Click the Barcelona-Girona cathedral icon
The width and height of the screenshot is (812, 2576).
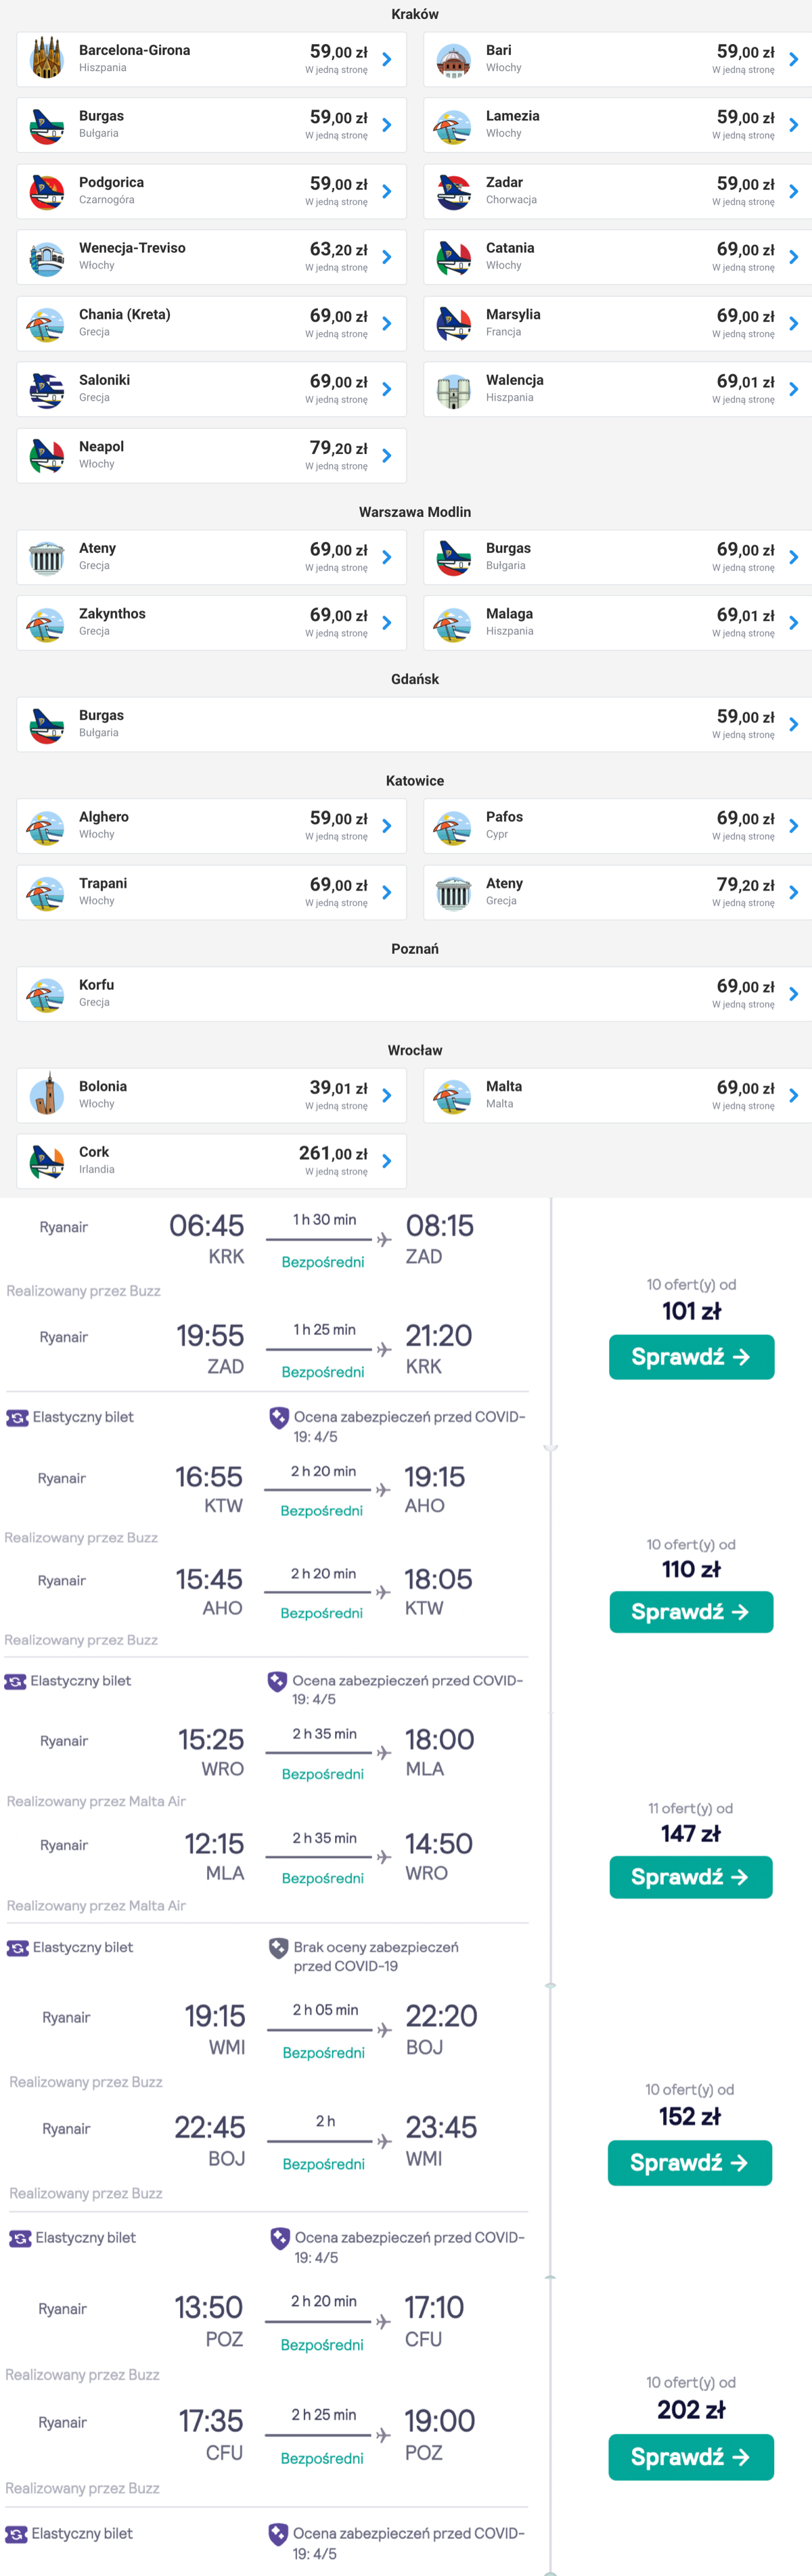click(46, 59)
